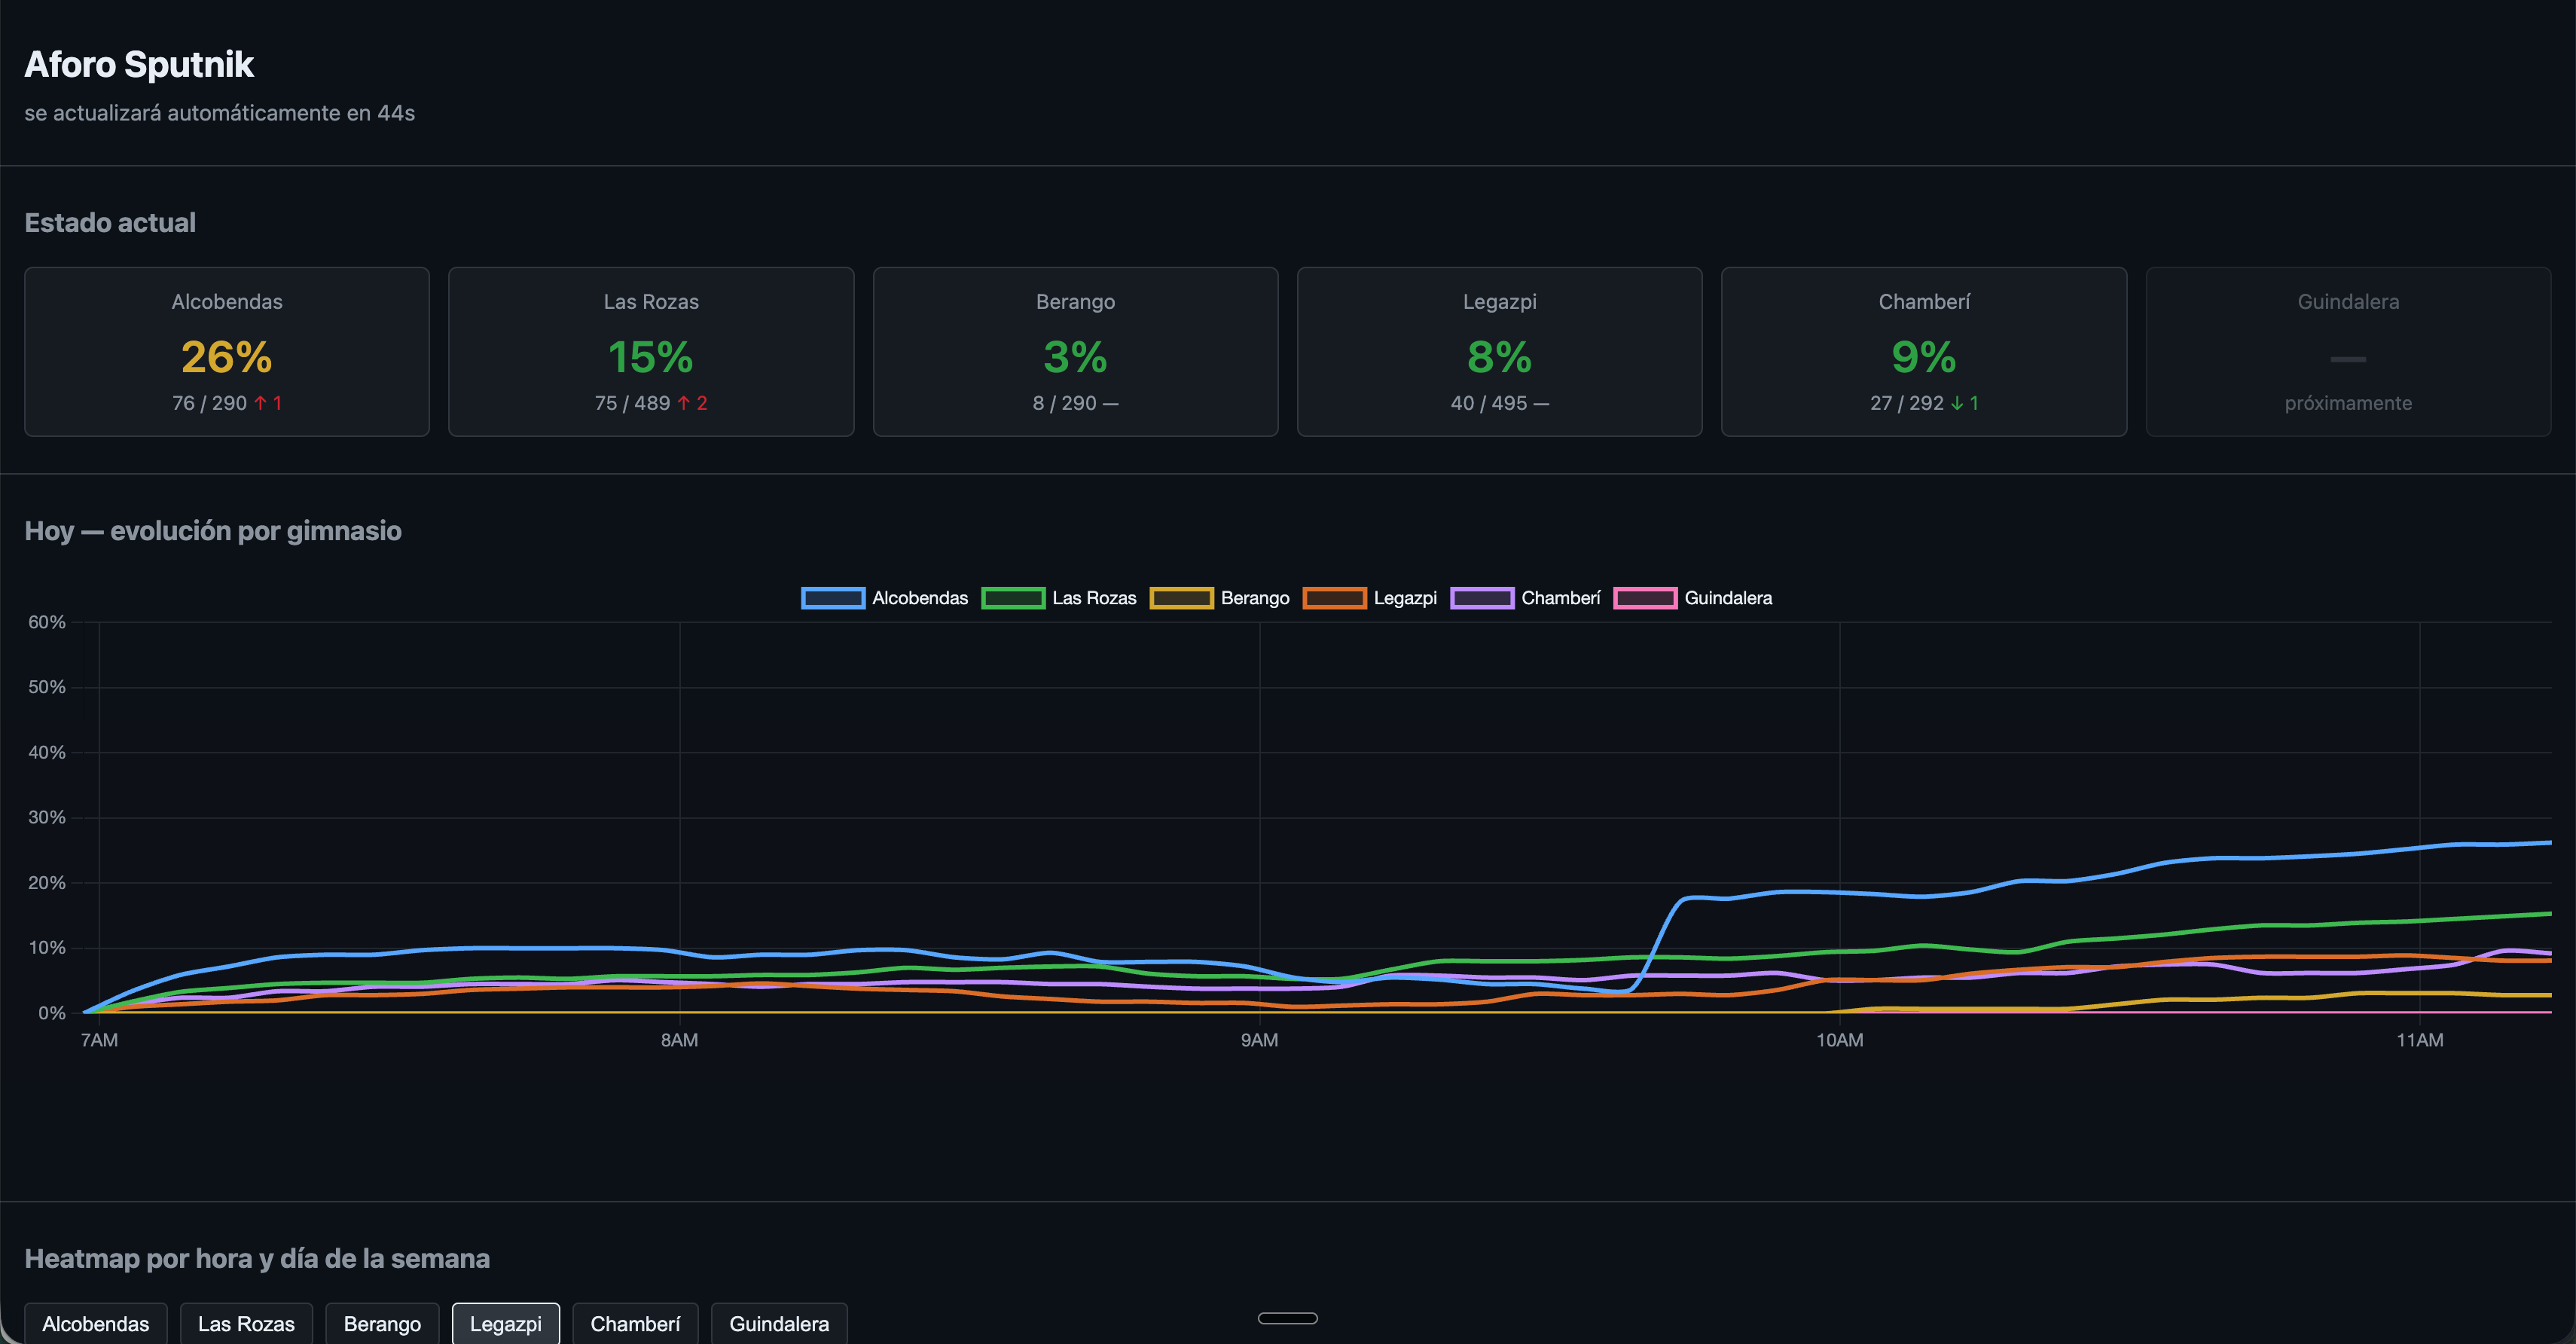This screenshot has width=2576, height=1344.
Task: Click the auto-refresh countdown text
Action: pyautogui.click(x=220, y=113)
